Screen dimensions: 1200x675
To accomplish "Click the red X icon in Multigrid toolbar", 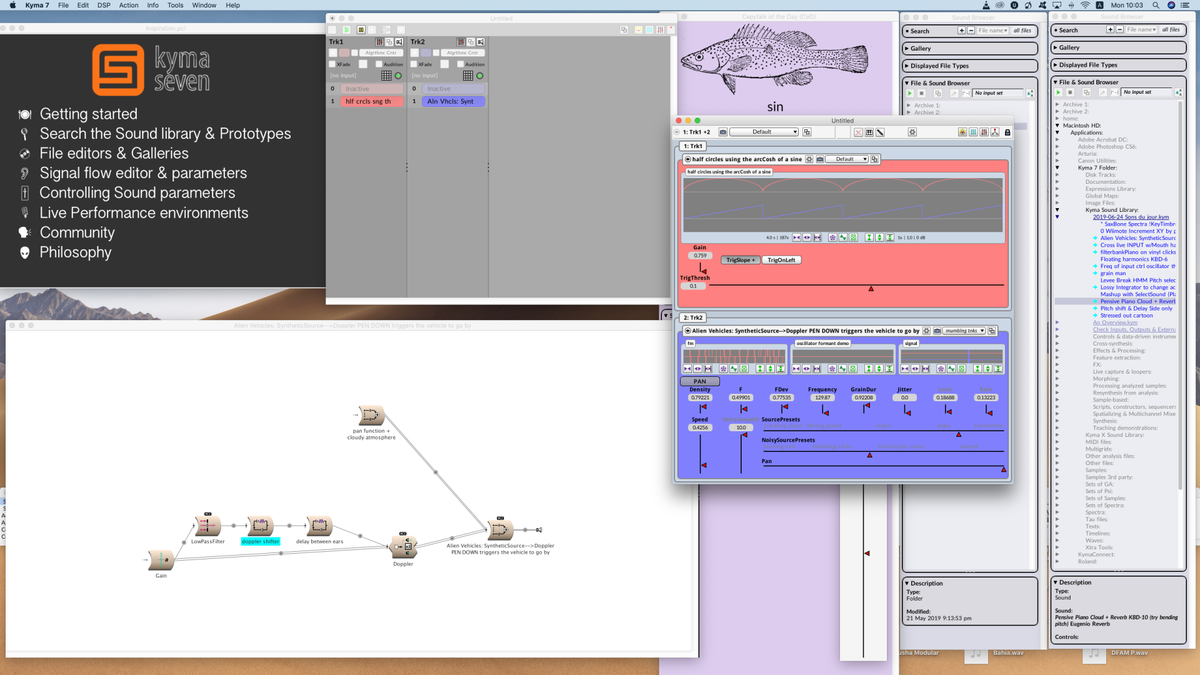I will click(x=858, y=132).
